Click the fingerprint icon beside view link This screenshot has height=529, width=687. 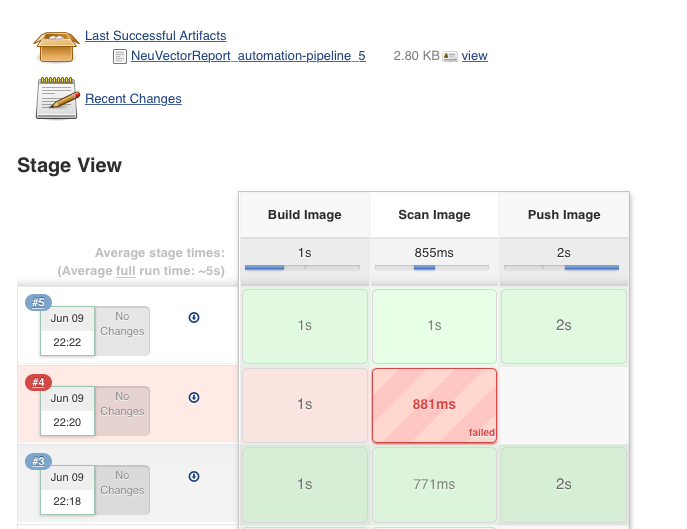coord(450,57)
